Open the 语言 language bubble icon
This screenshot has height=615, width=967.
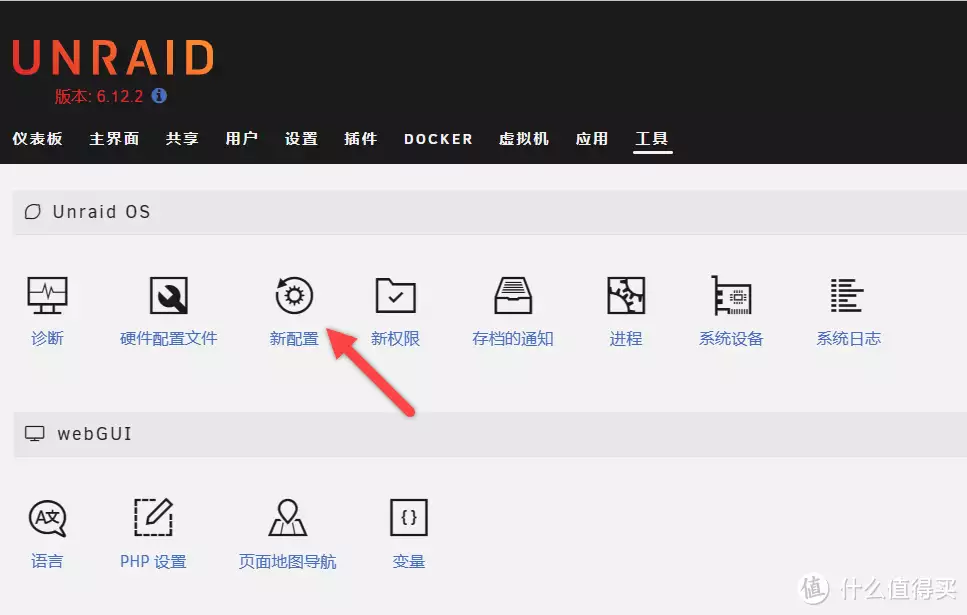pyautogui.click(x=47, y=518)
